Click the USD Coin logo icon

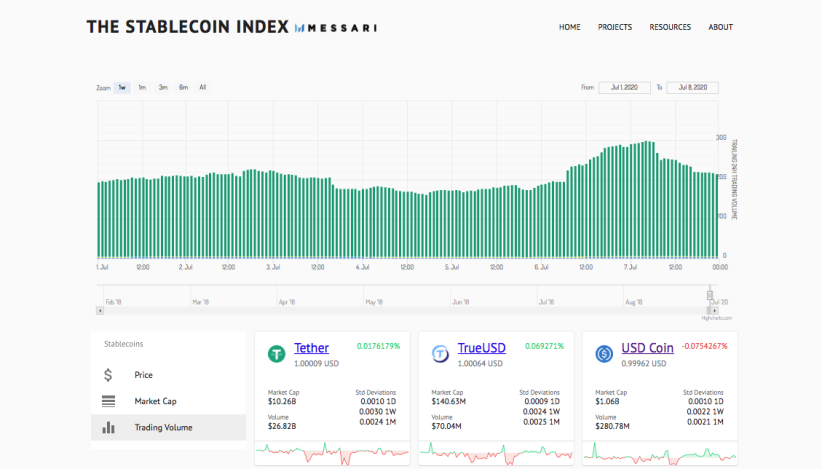[x=604, y=354]
